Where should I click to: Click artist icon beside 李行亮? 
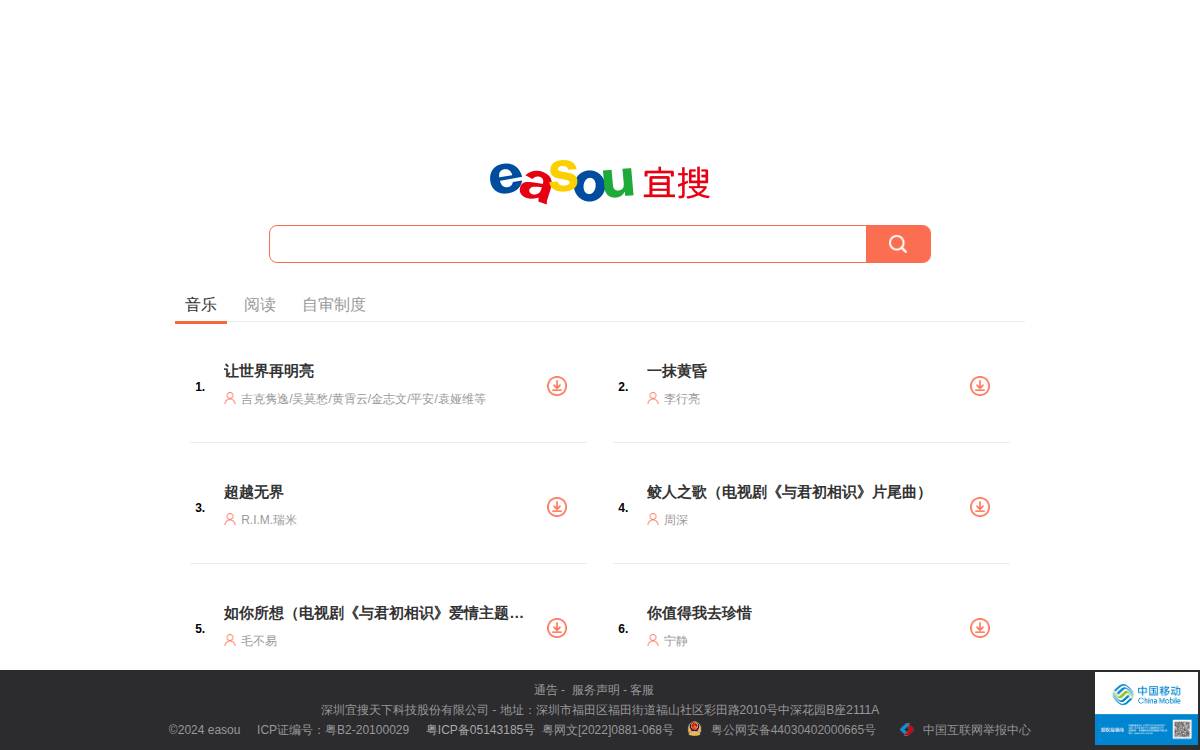coord(653,398)
